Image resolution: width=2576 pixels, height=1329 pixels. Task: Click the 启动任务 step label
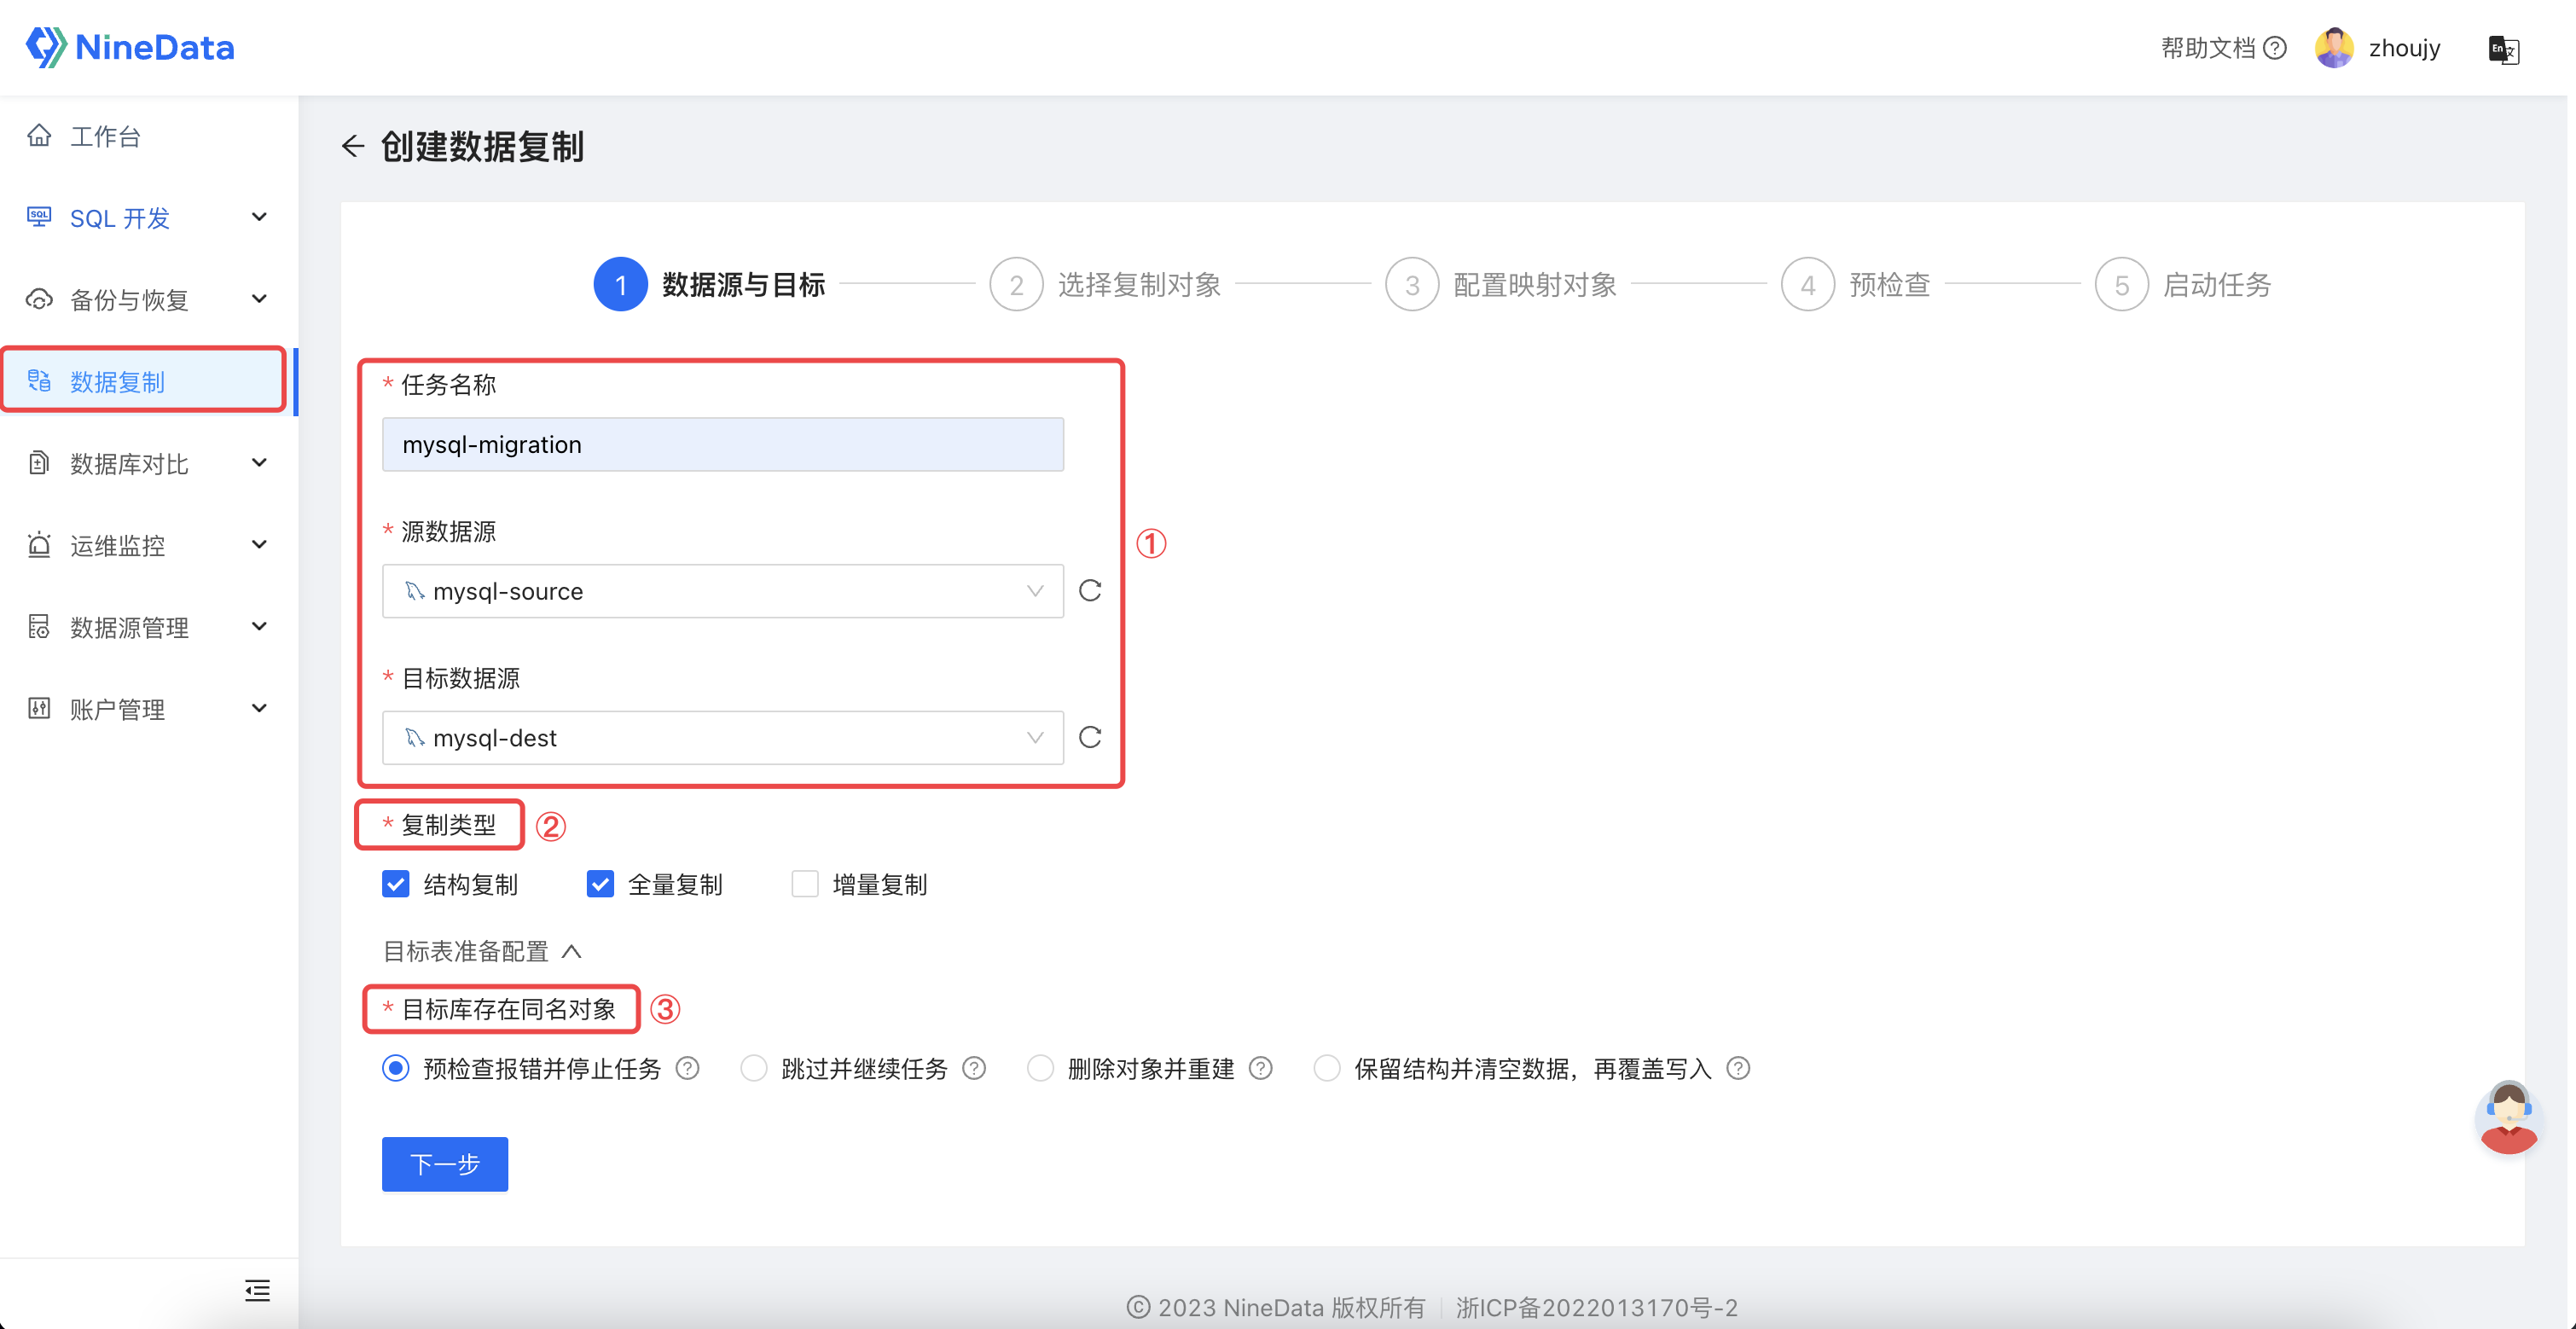click(x=2217, y=285)
